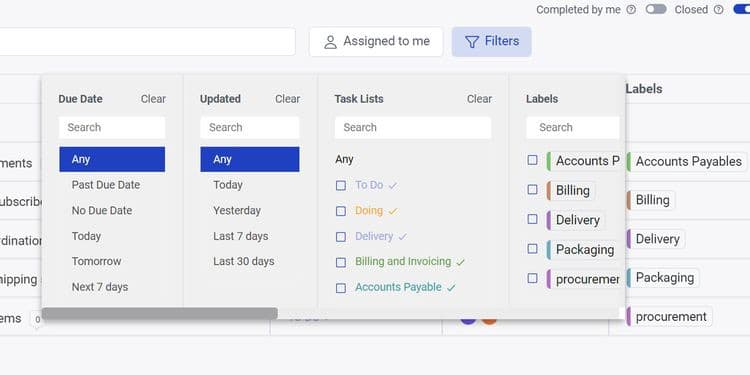Click help icon next to Completed by me
This screenshot has width=750, height=375.
click(631, 10)
